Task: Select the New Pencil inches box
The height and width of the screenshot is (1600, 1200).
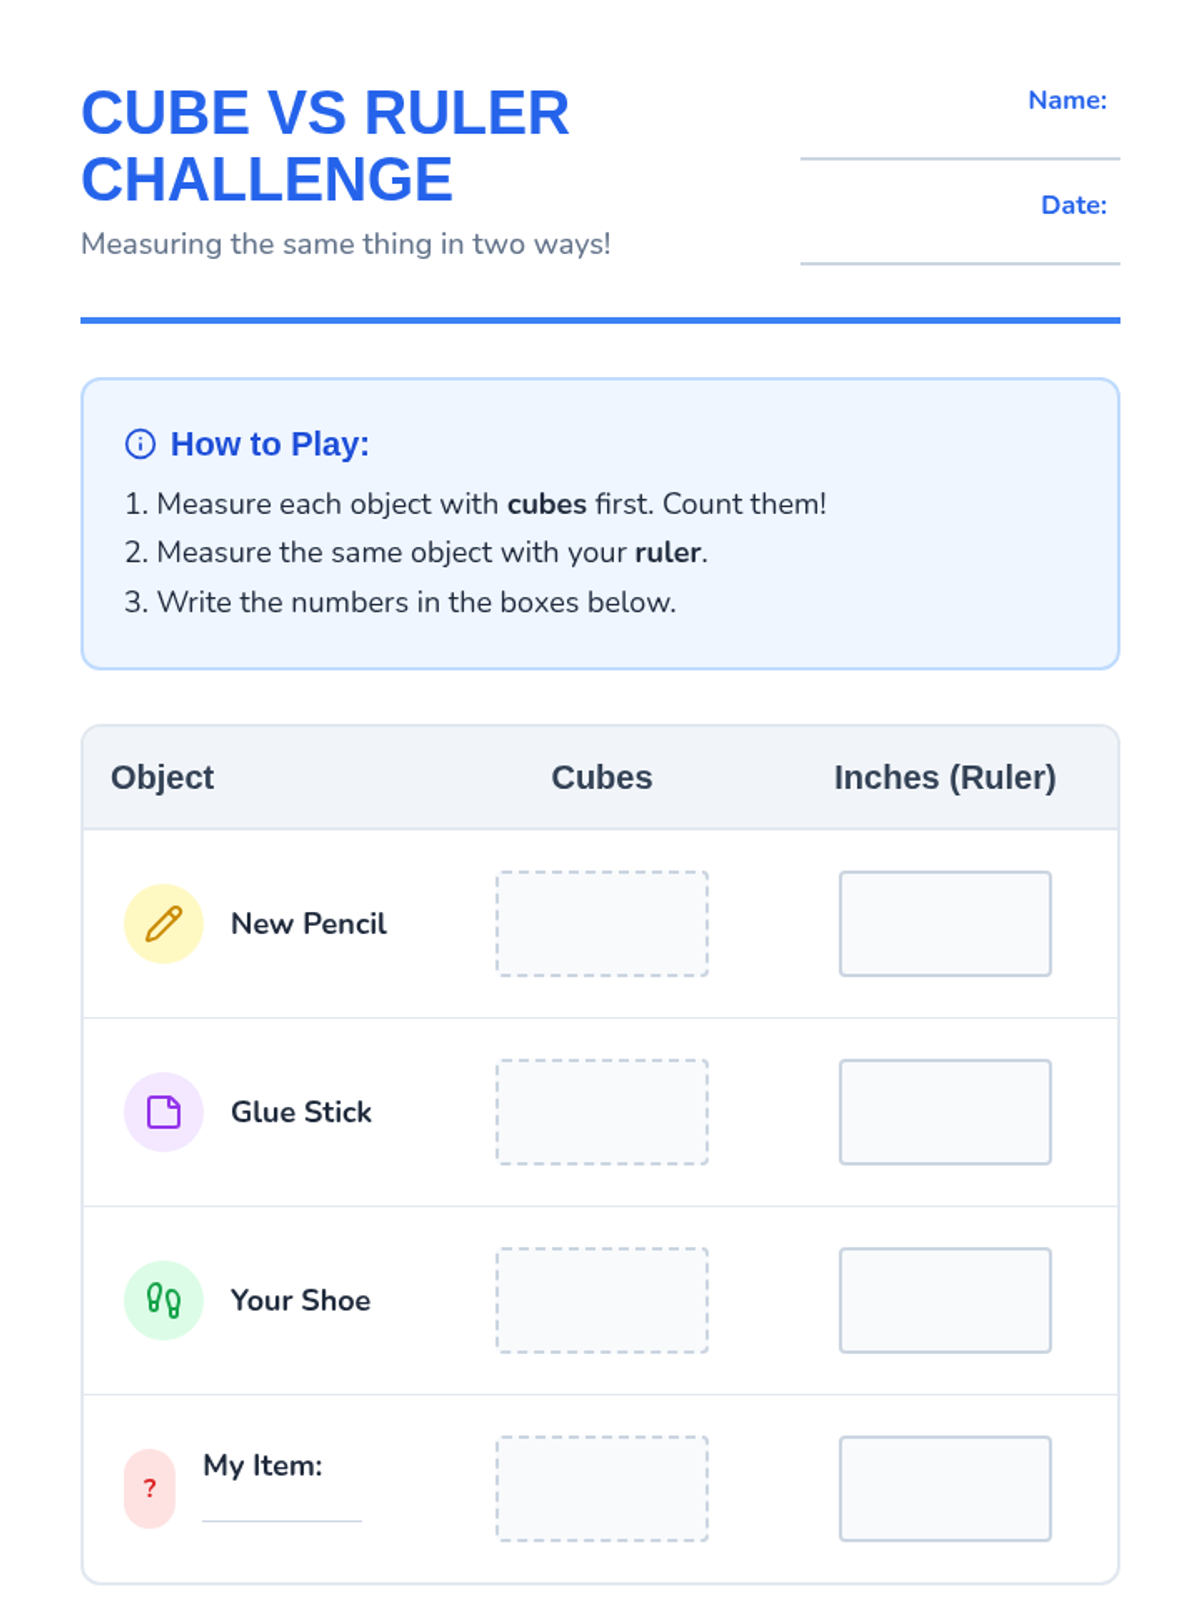Action: [944, 923]
